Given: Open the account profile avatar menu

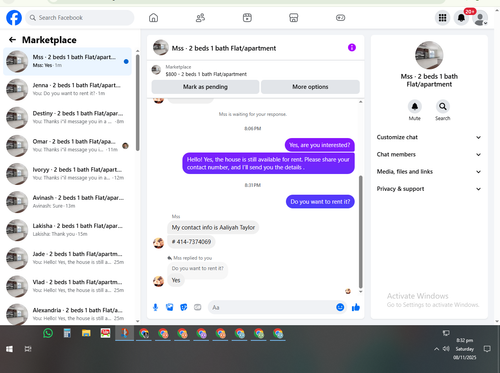Looking at the screenshot, I should click(x=480, y=18).
